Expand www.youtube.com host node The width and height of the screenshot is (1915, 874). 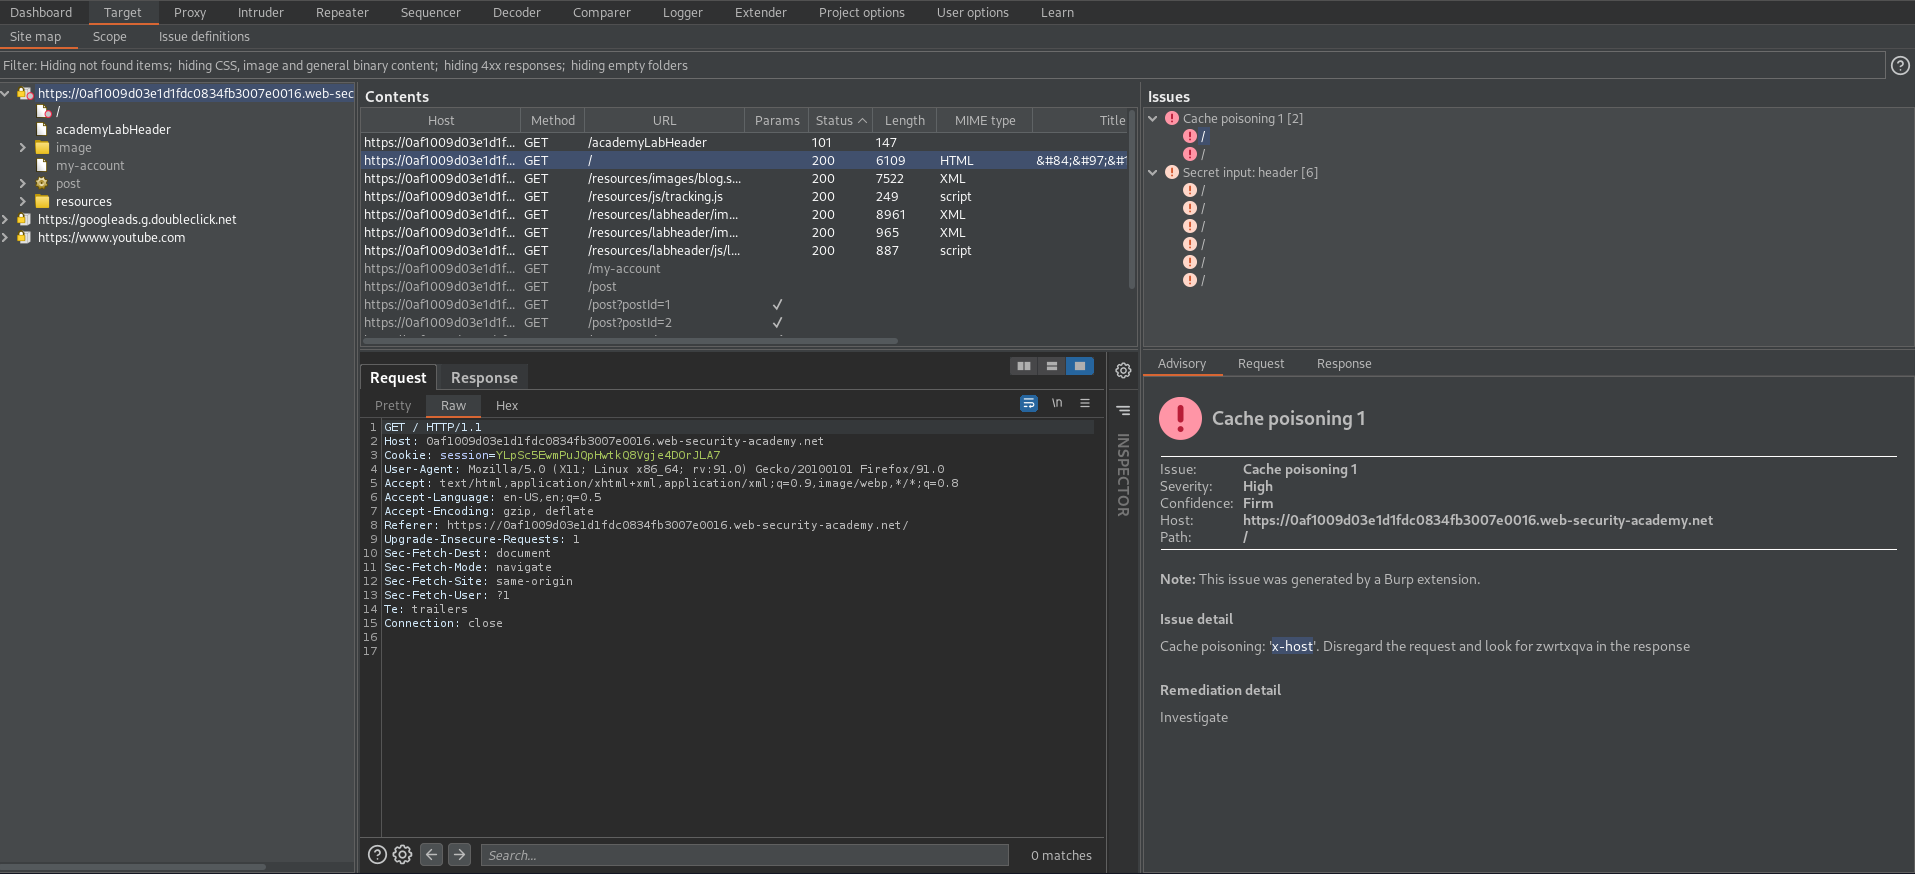(x=6, y=238)
